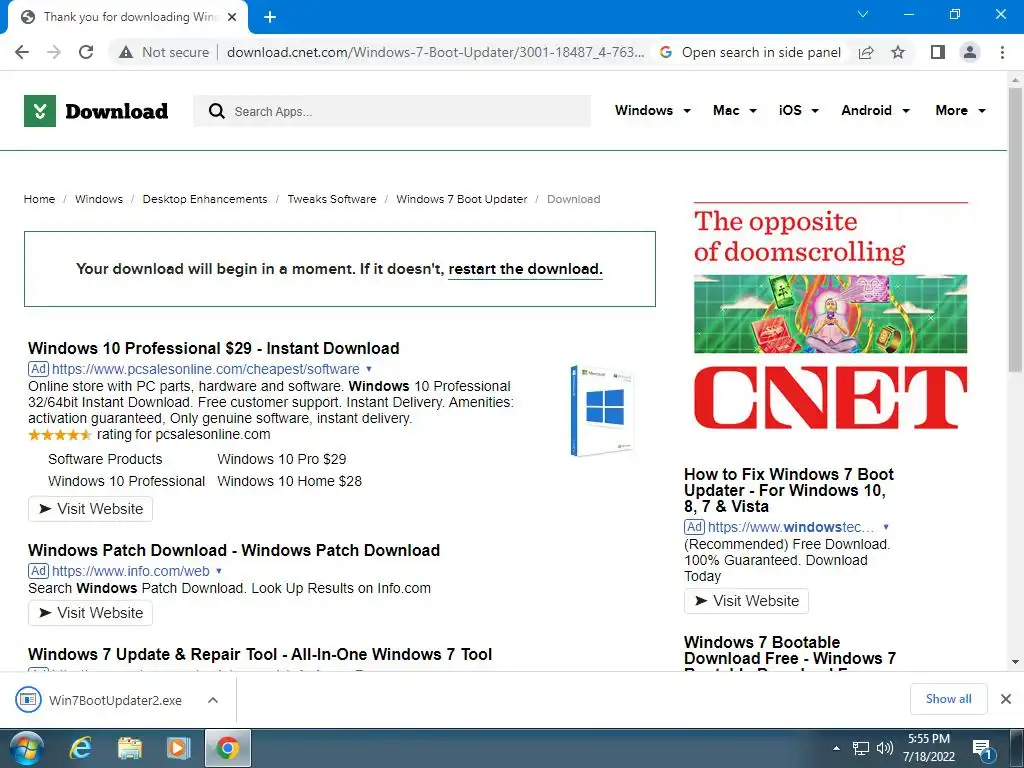Open Windows 10 Pro $29 sitelink
Screen dimensions: 1024x768
282,459
